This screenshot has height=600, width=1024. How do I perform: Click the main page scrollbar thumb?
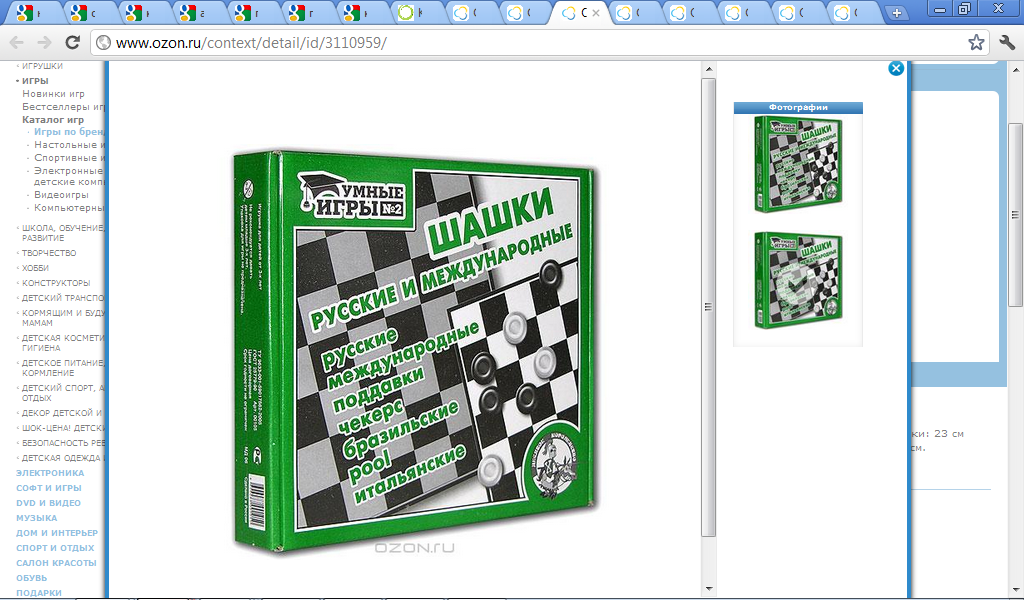pos(1016,214)
